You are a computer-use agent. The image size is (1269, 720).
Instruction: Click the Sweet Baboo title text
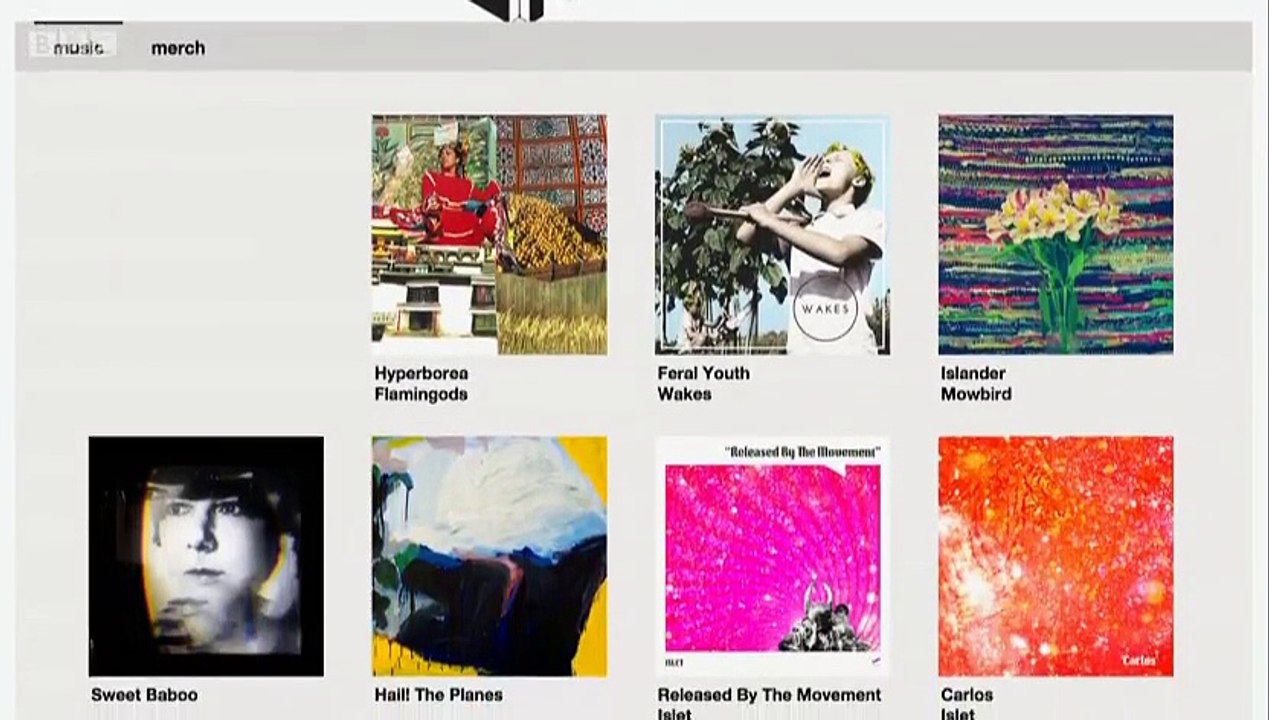point(144,695)
